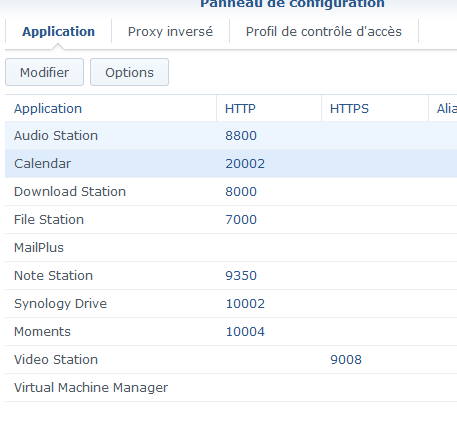Select the Calendar row

[x=231, y=164]
